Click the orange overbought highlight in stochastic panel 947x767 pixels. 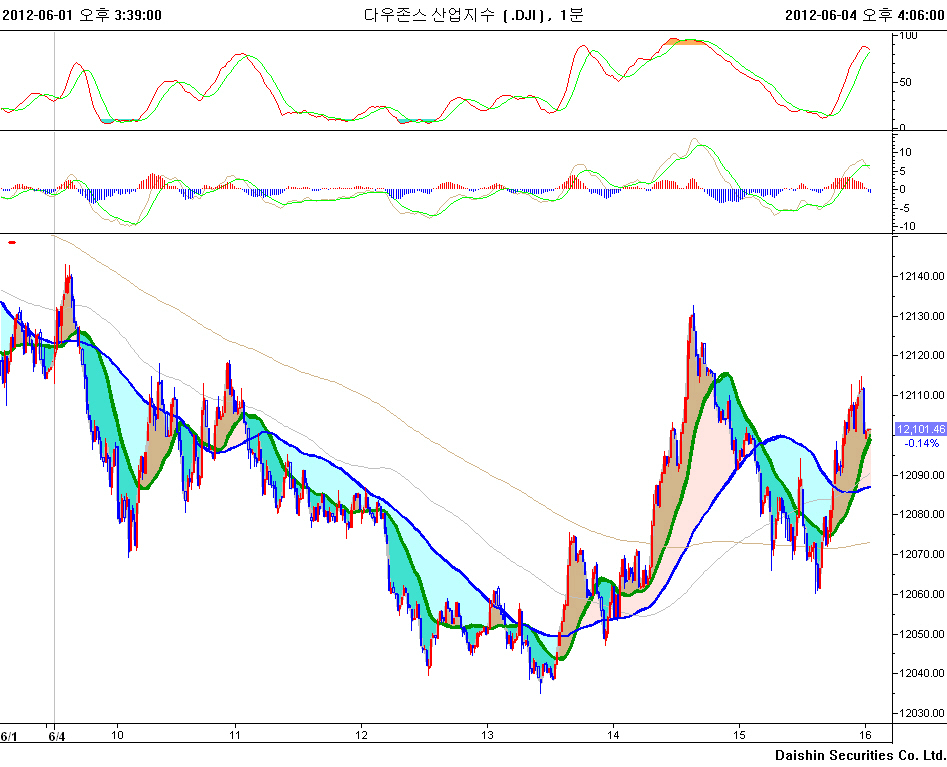click(686, 42)
